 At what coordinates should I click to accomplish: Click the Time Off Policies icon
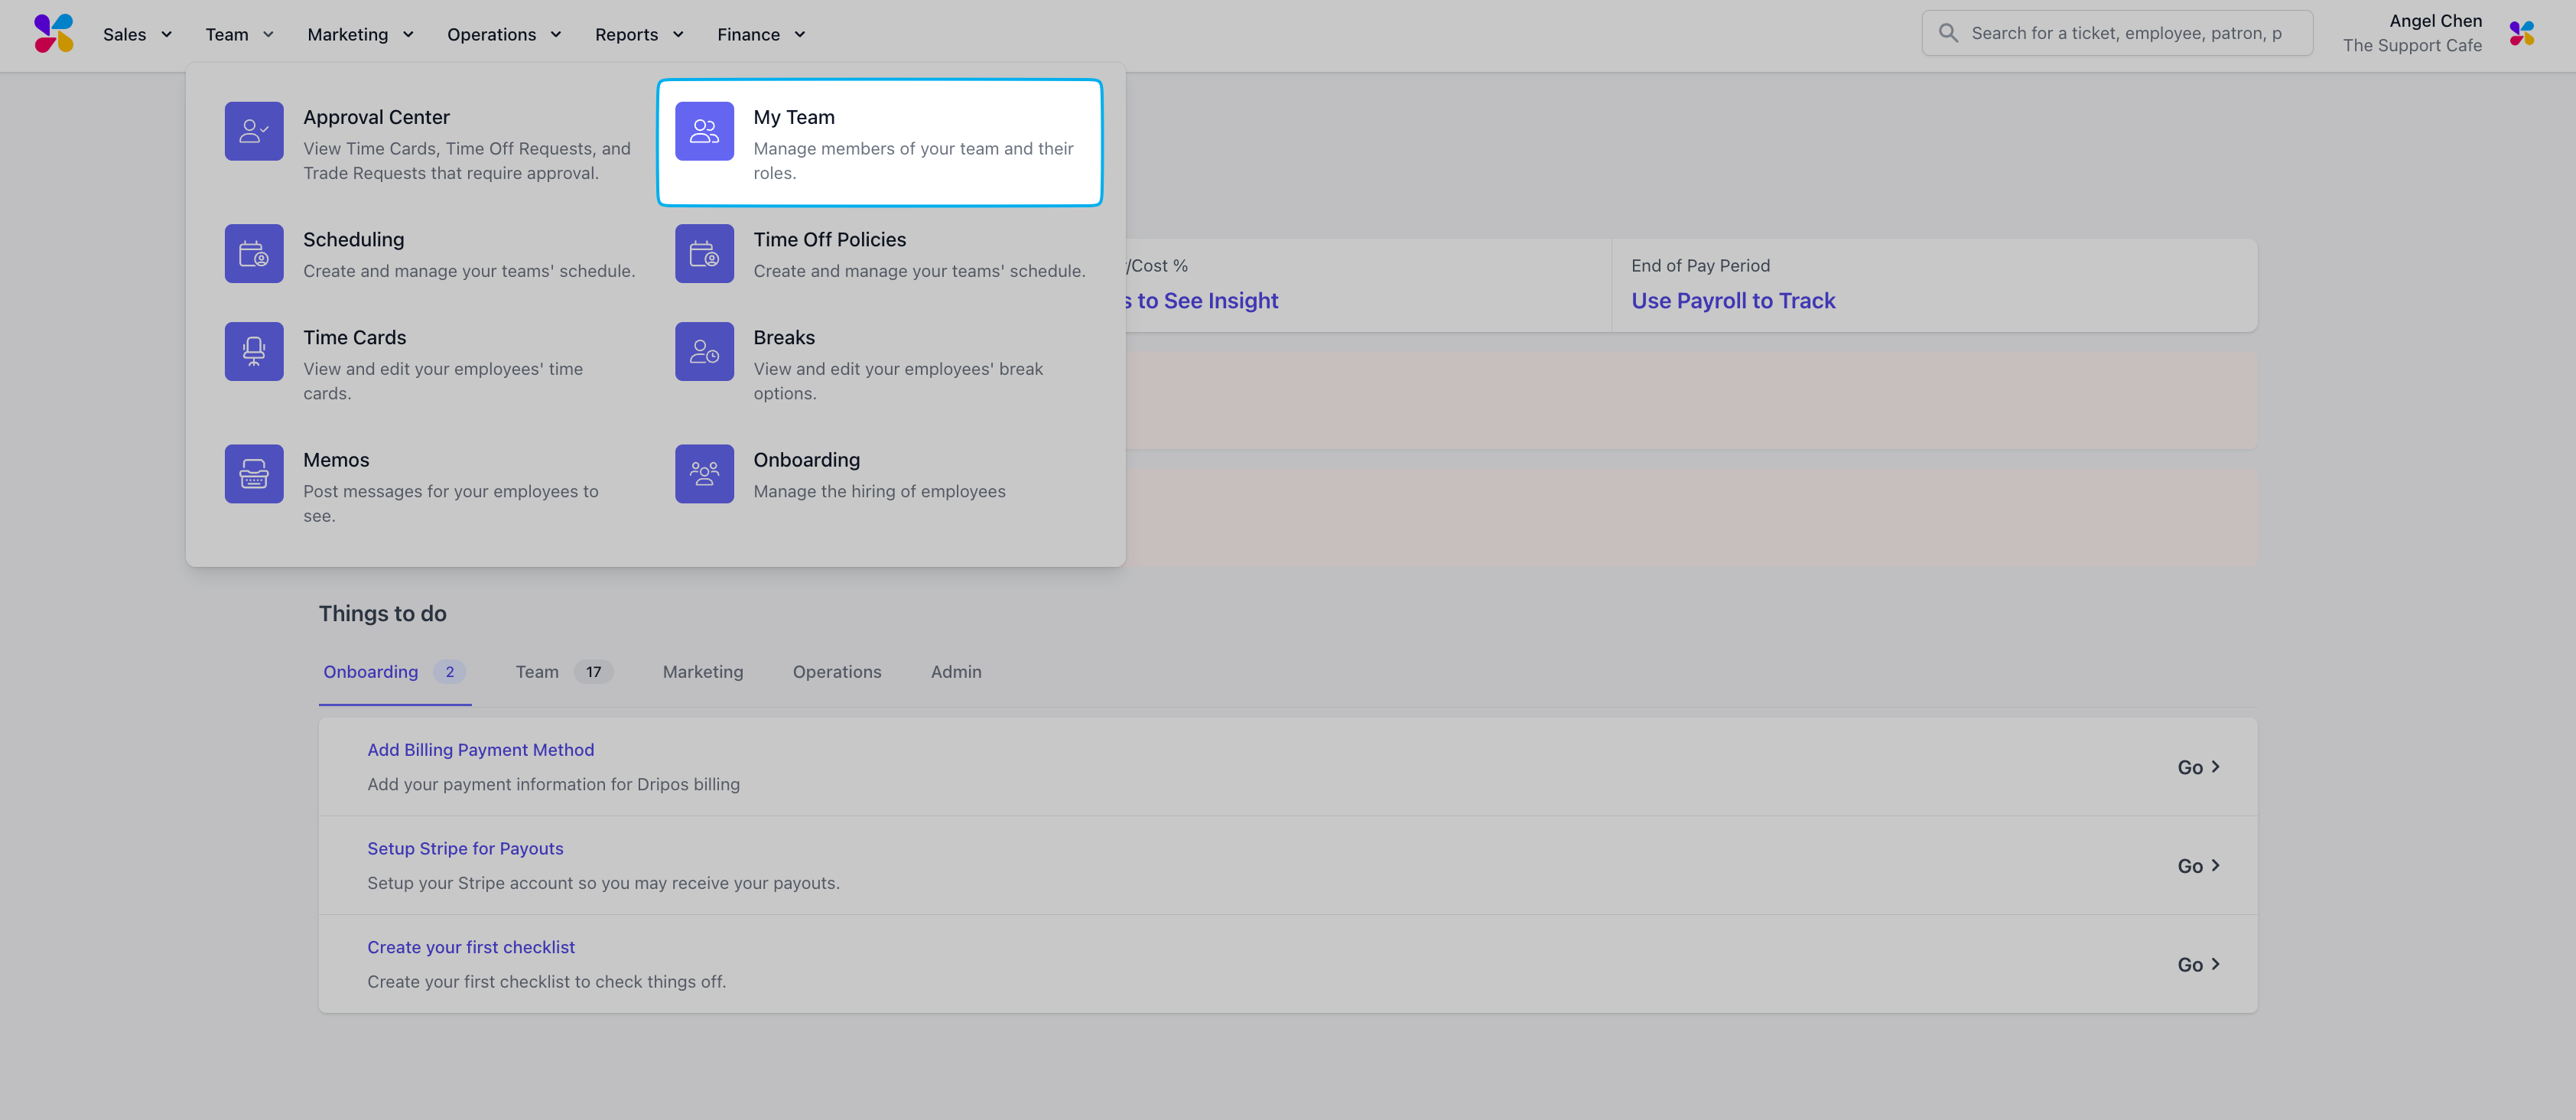point(704,254)
